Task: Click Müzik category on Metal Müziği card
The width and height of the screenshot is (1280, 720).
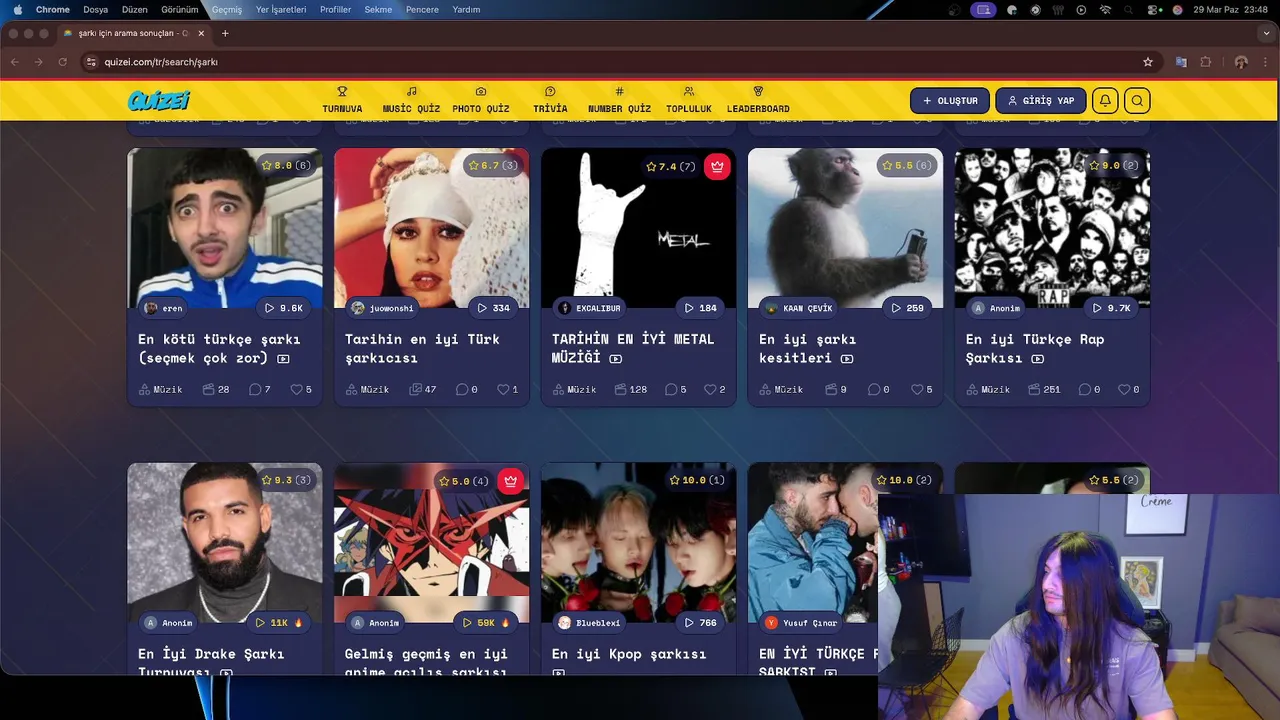Action: click(574, 389)
